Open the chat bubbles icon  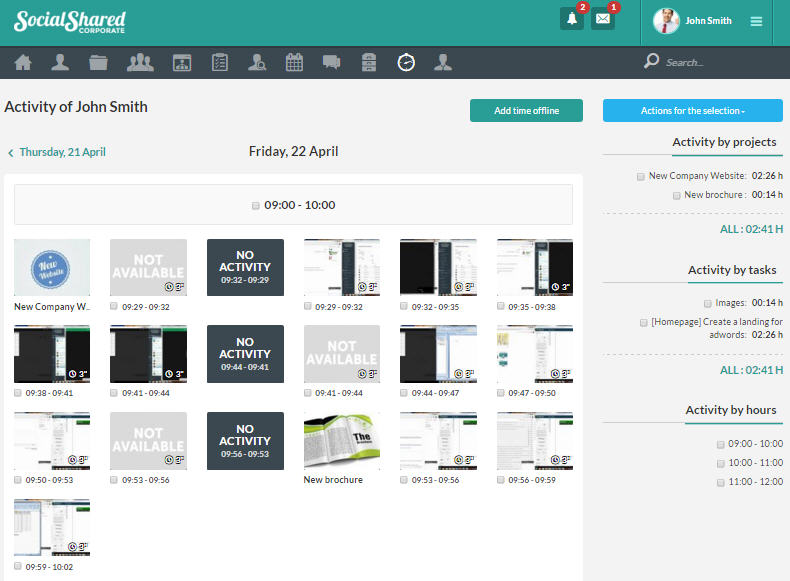tap(331, 63)
